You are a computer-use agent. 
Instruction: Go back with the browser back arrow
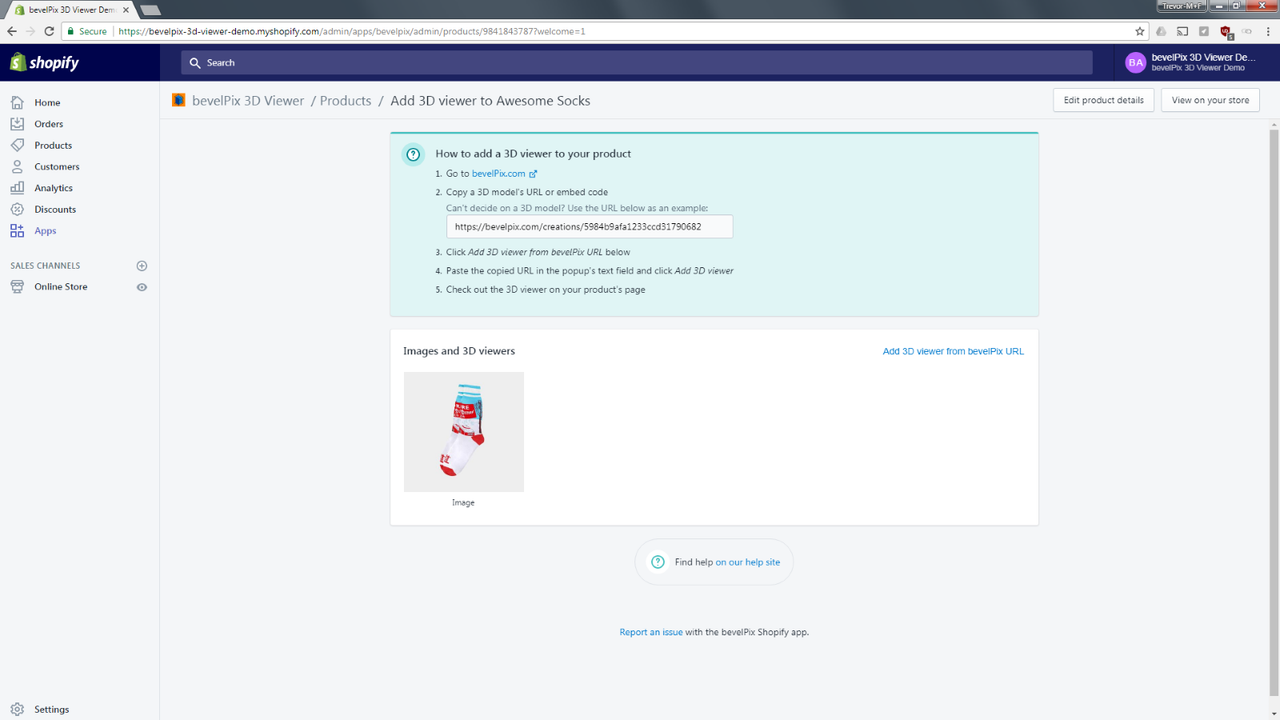click(x=12, y=31)
